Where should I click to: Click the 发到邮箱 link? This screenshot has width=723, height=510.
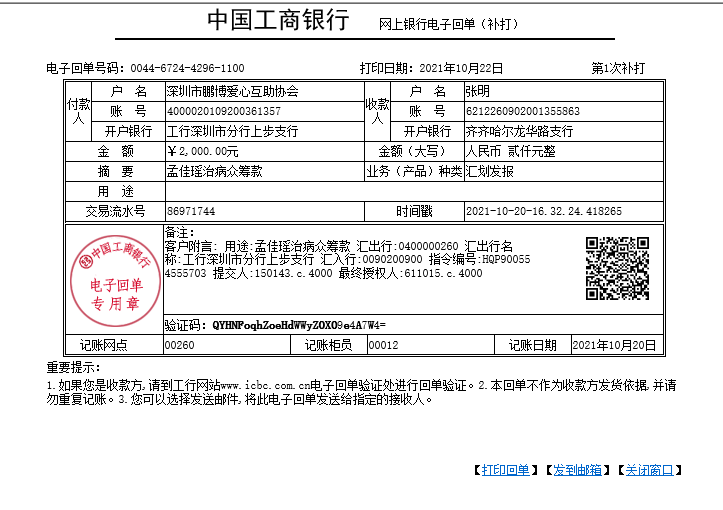coord(577,470)
